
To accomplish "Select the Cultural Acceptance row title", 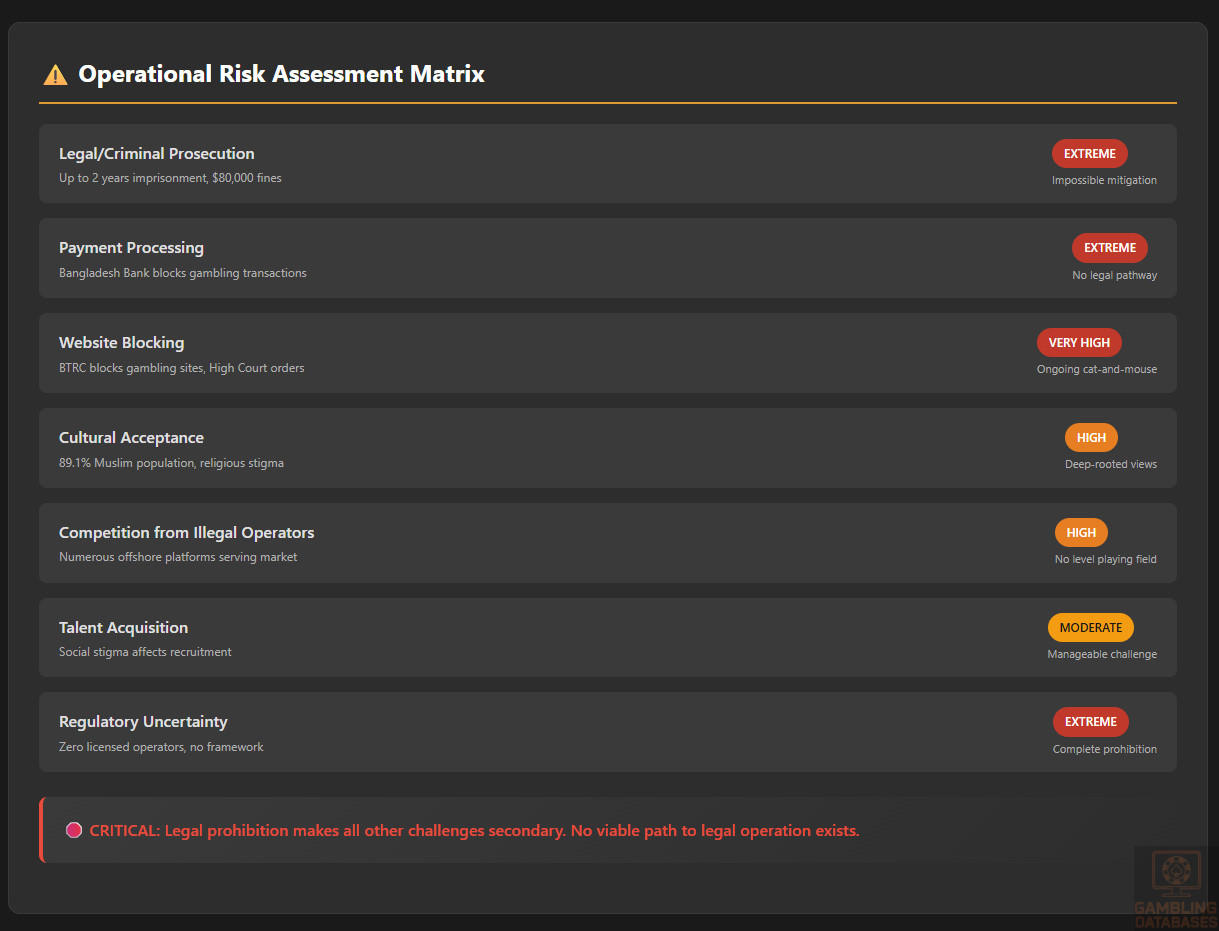I will [x=131, y=438].
